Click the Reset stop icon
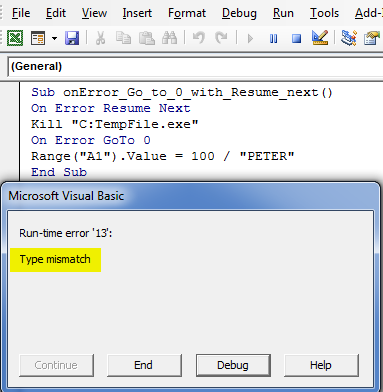383x392 pixels. click(x=296, y=39)
